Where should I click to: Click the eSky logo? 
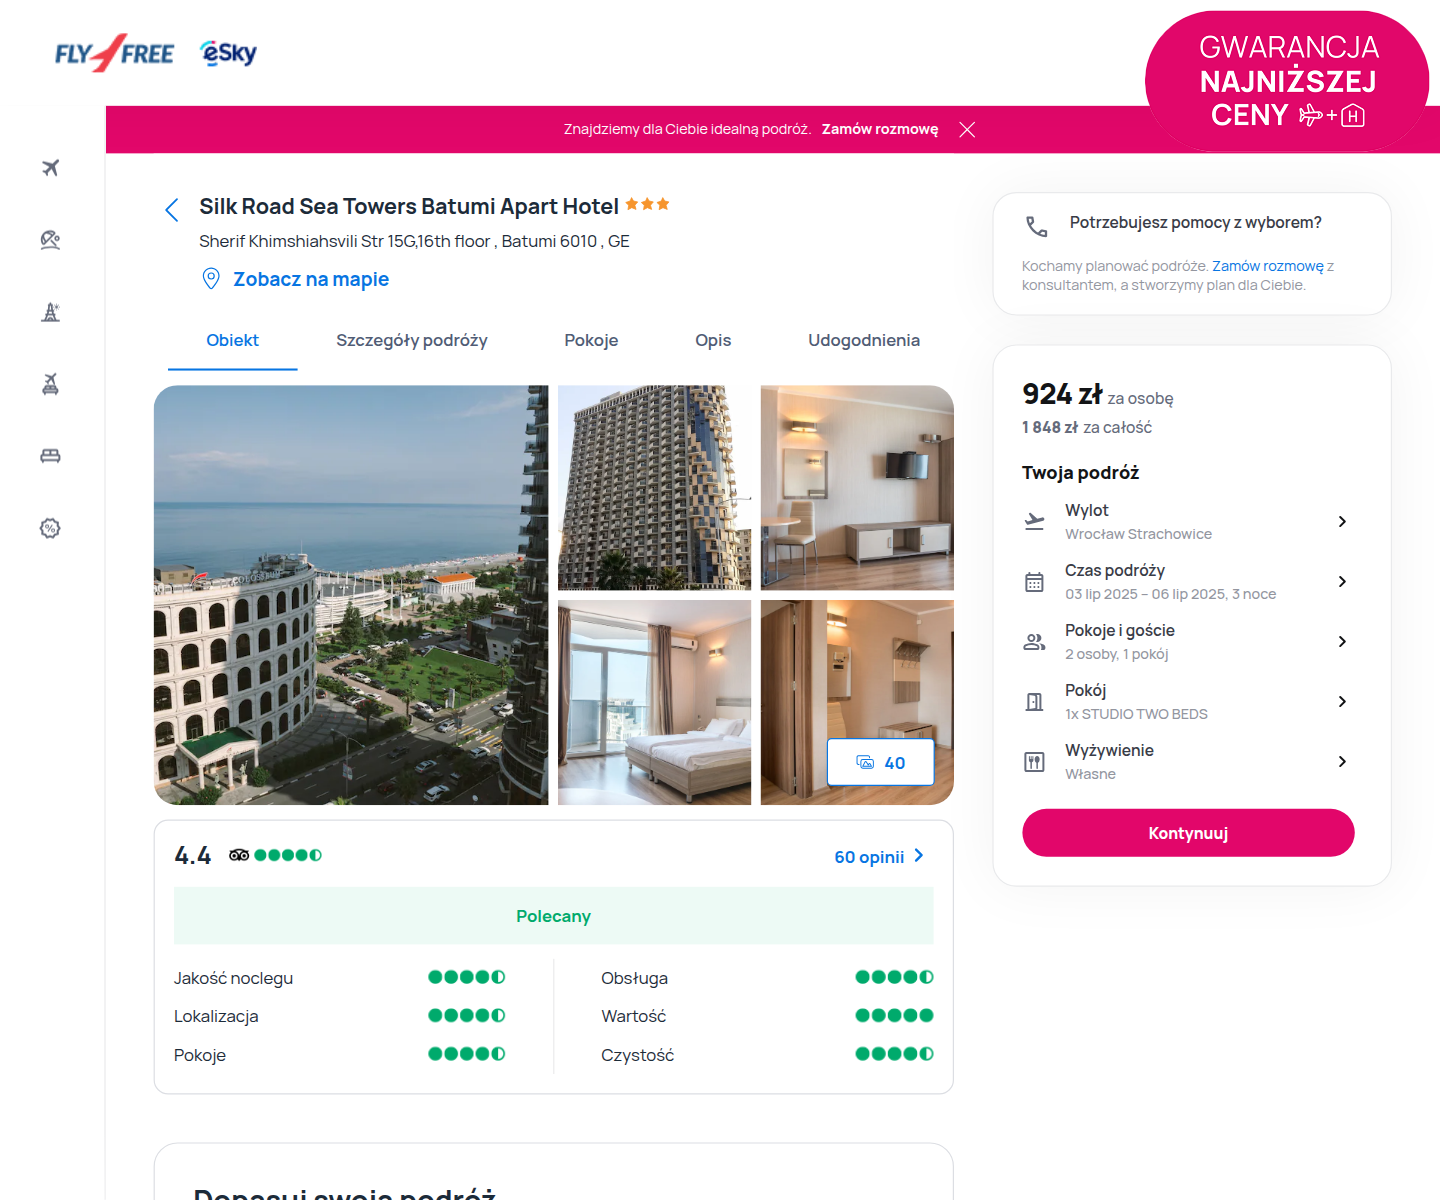point(228,53)
